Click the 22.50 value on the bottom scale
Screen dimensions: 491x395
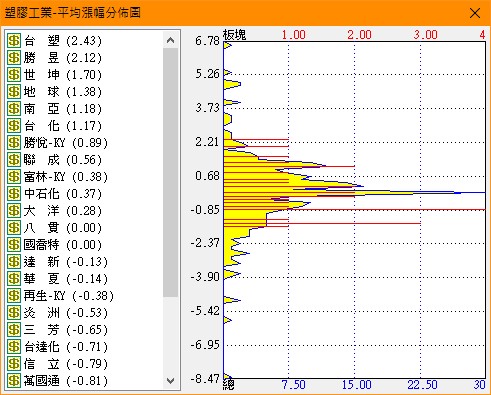tap(422, 384)
